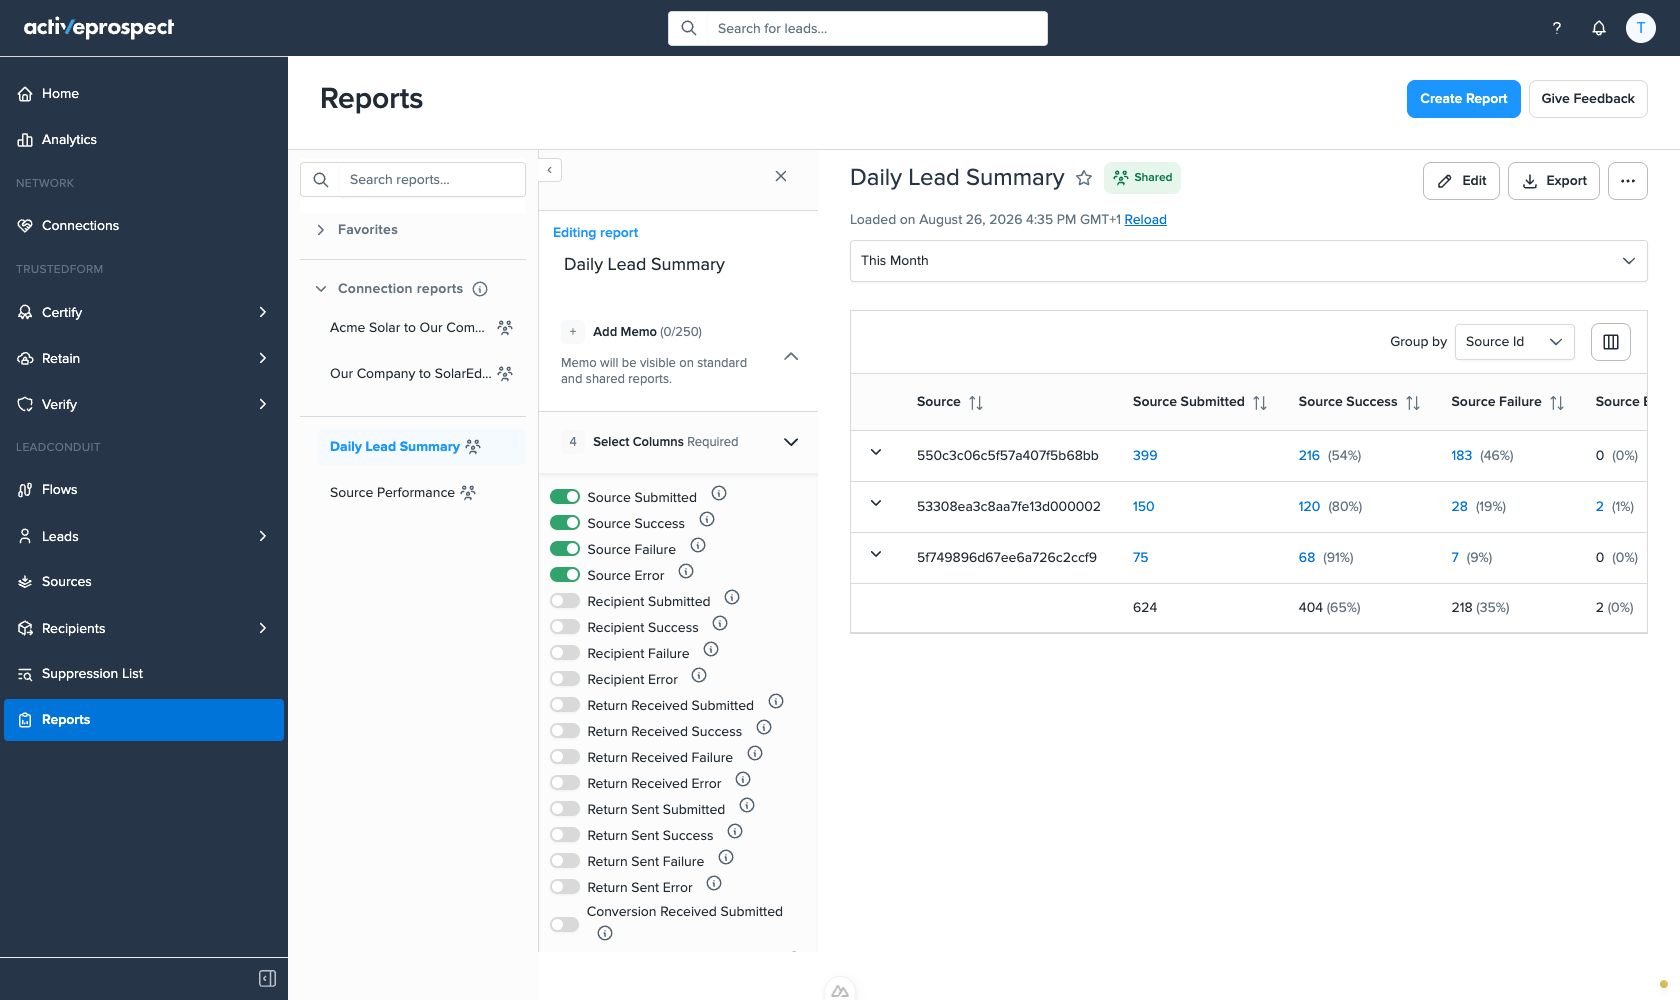Image resolution: width=1680 pixels, height=1000 pixels.
Task: Open Flows in the sidebar
Action: tap(144, 490)
